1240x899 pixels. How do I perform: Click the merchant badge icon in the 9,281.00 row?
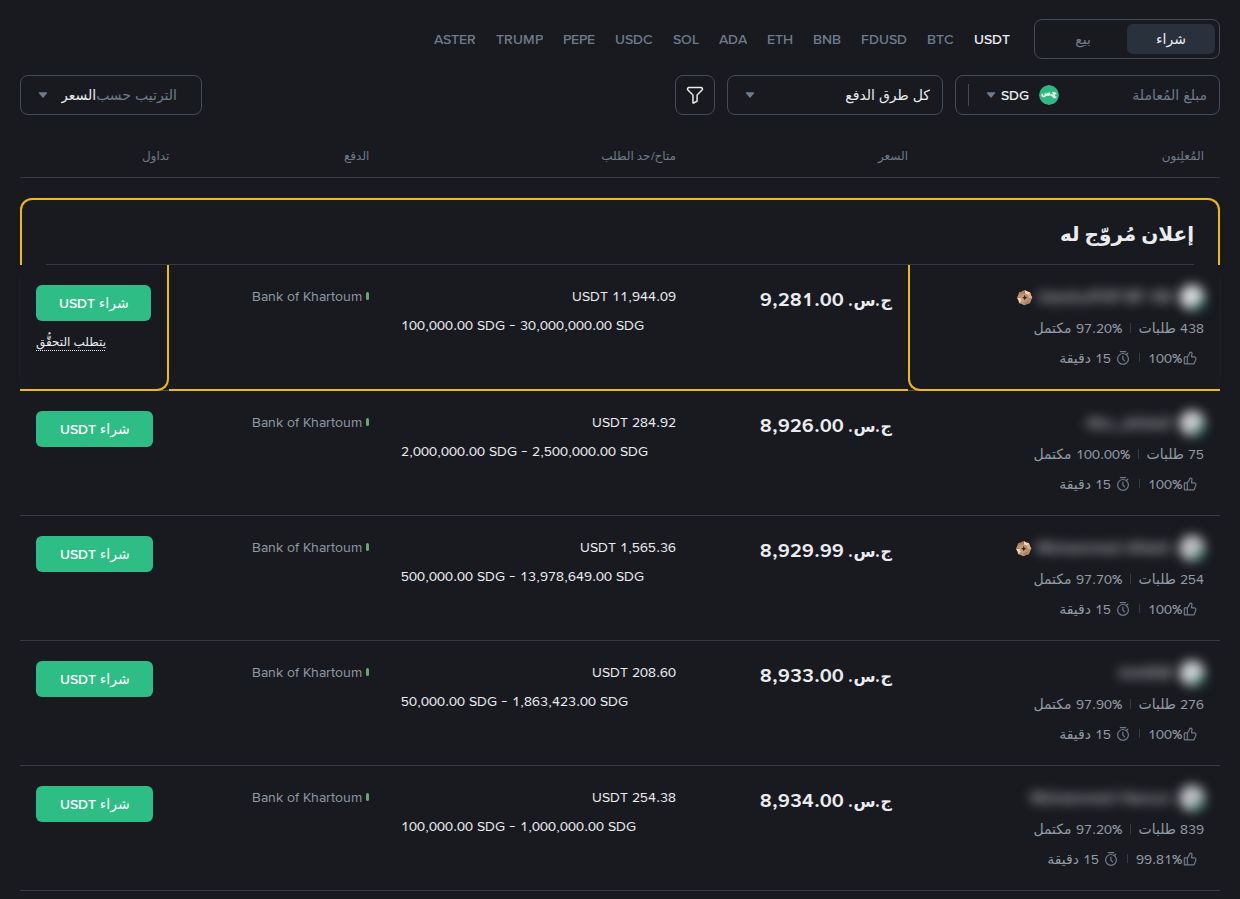(1023, 297)
